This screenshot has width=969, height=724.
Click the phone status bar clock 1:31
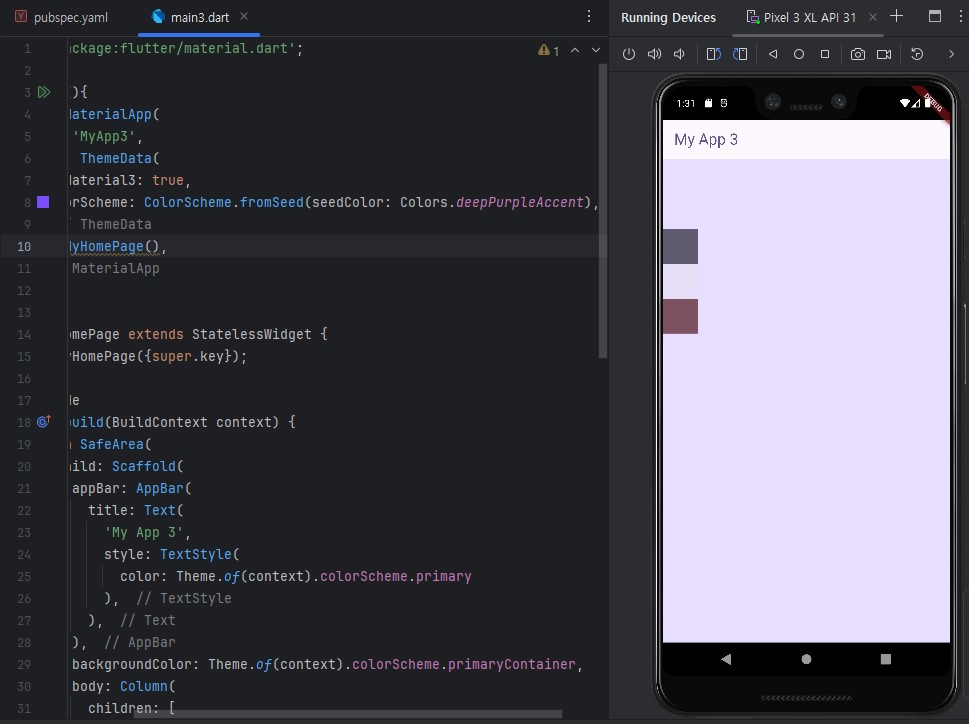point(685,103)
